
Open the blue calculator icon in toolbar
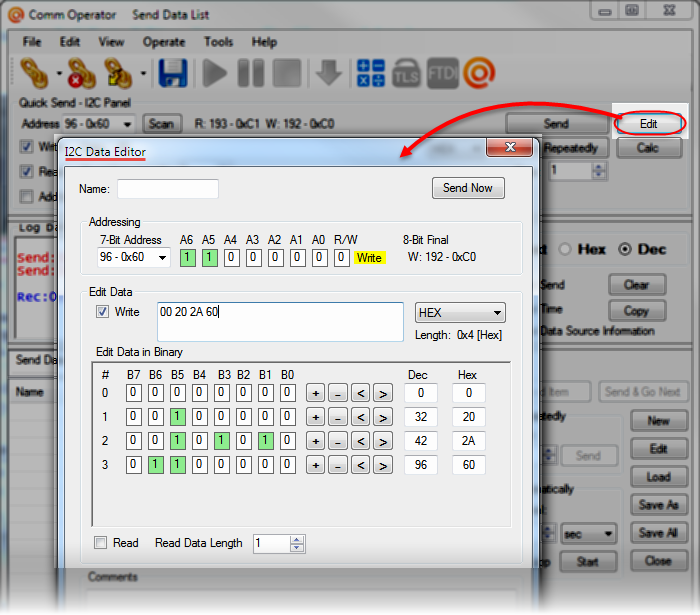371,73
